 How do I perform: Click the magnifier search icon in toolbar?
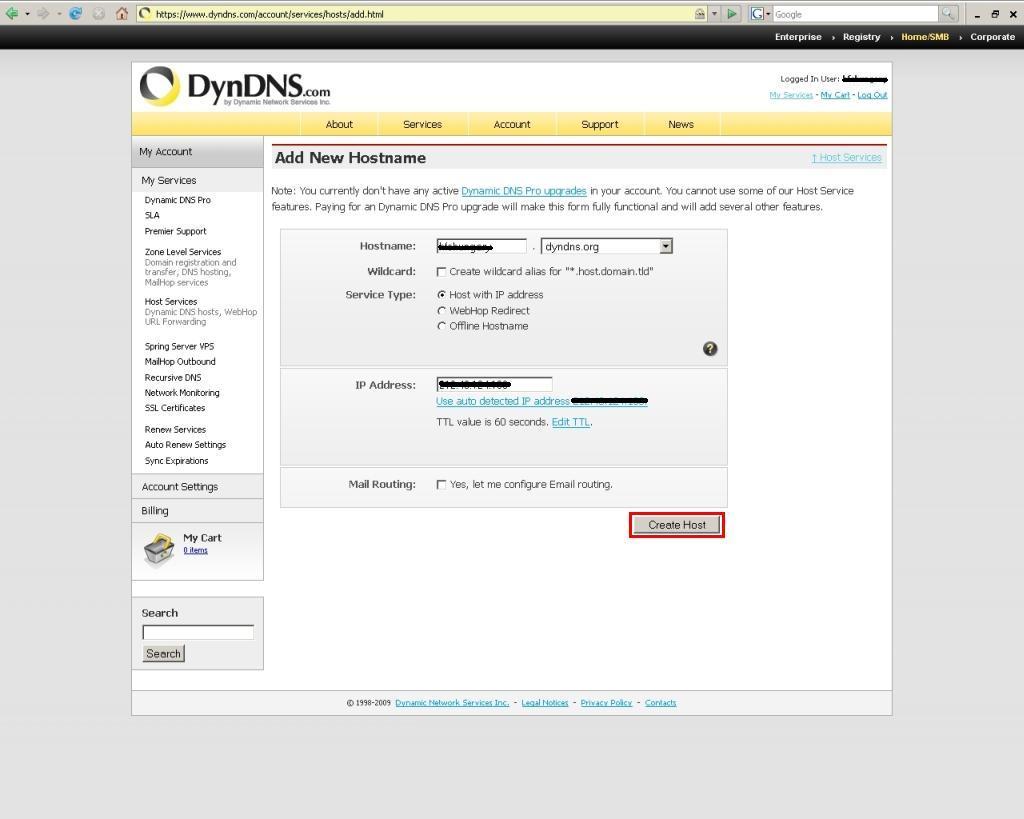click(x=948, y=13)
